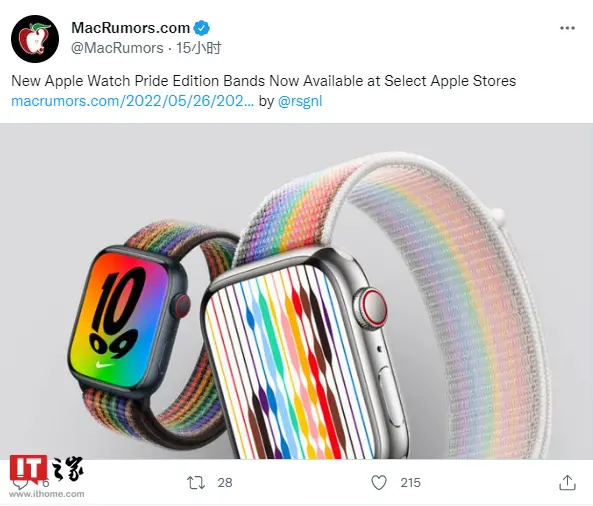593x506 pixels.
Task: Open the Apple Watch Pride bands image
Action: (x=296, y=291)
